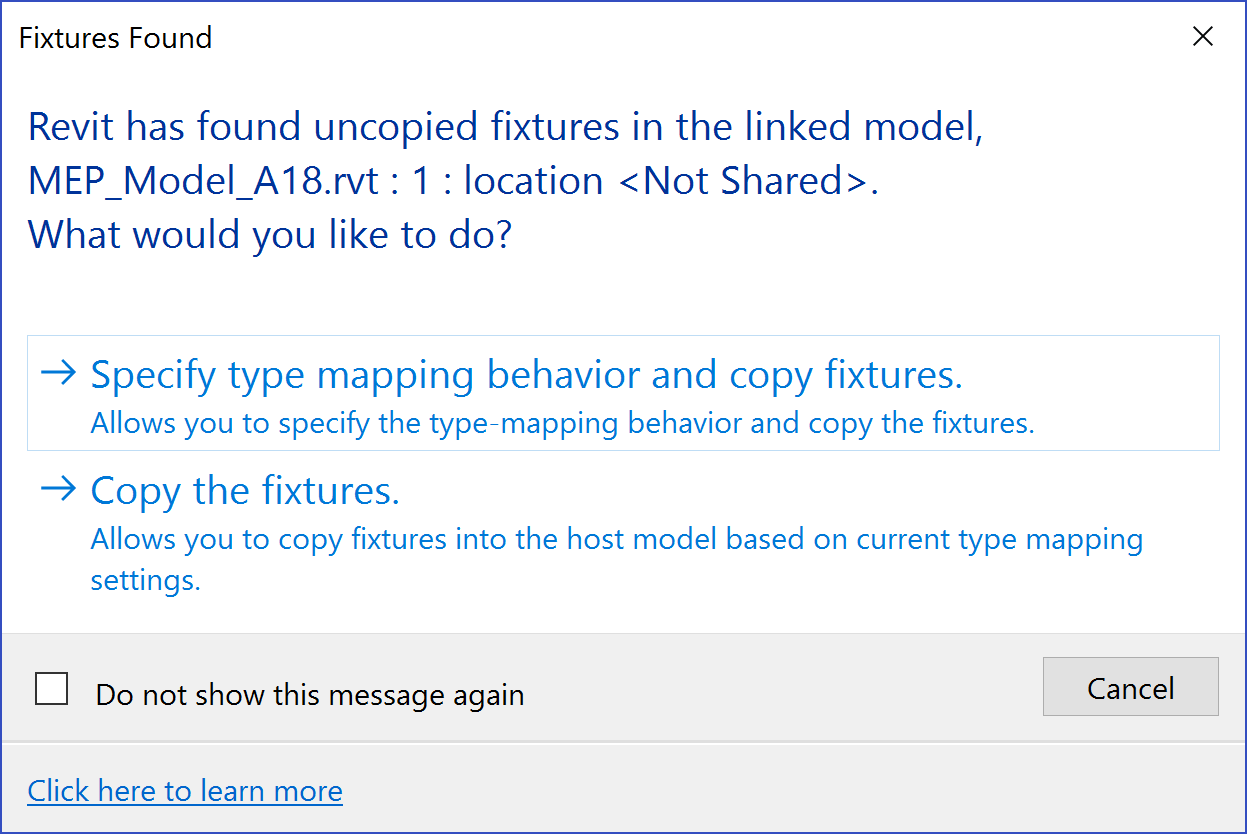Click the arrow icon beside Specify type mapping
The height and width of the screenshot is (834, 1247).
pos(58,374)
